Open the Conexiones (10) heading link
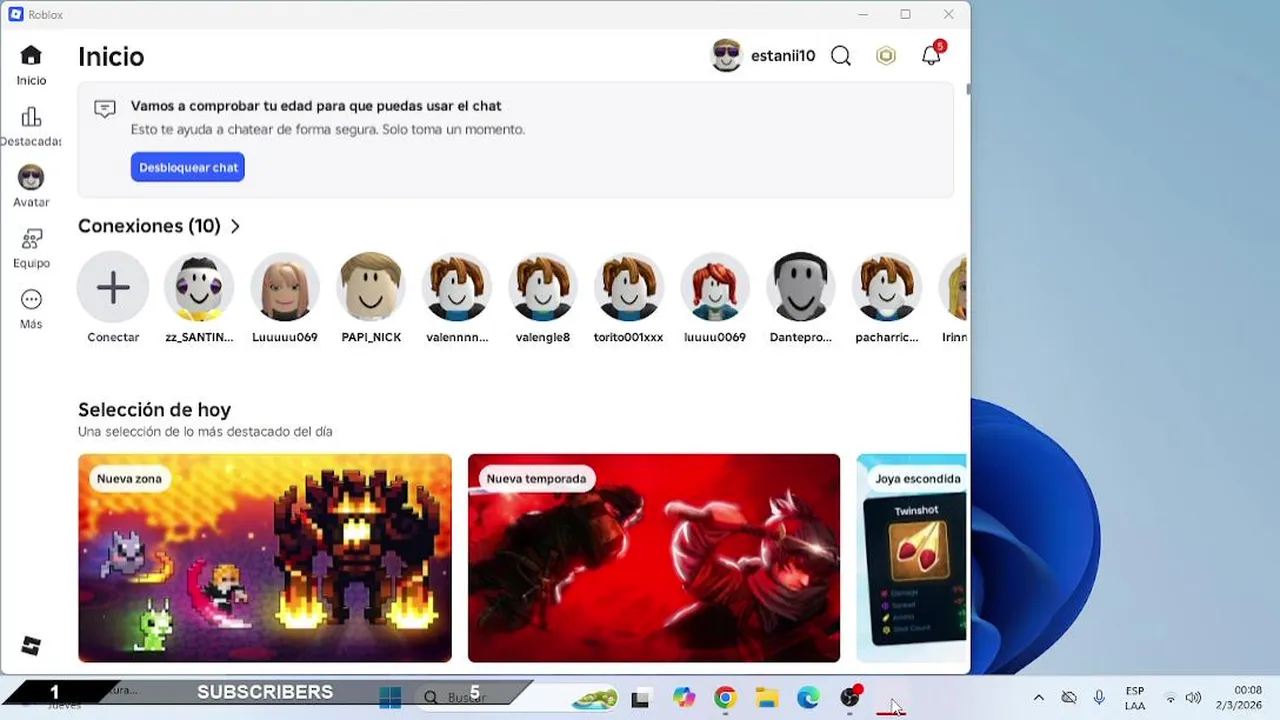Image resolution: width=1280 pixels, height=720 pixels. point(149,226)
